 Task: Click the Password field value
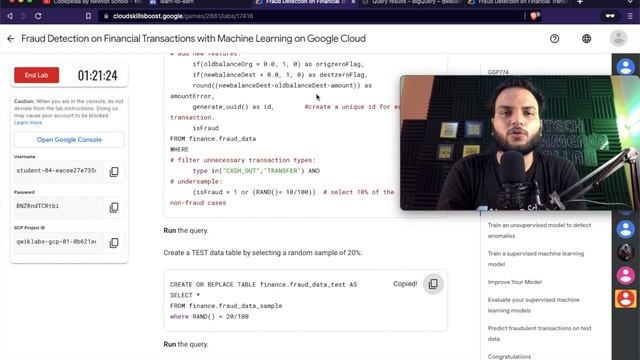click(x=58, y=206)
